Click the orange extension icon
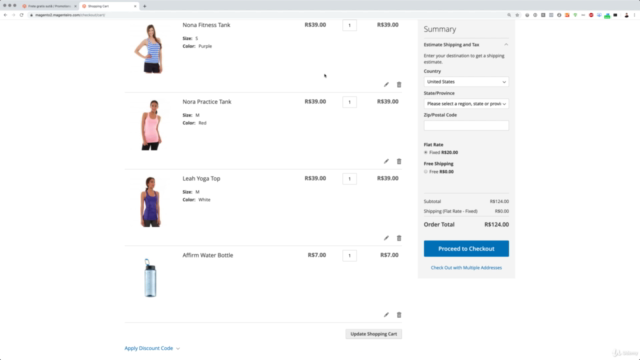This screenshot has height=360, width=640. tap(567, 15)
